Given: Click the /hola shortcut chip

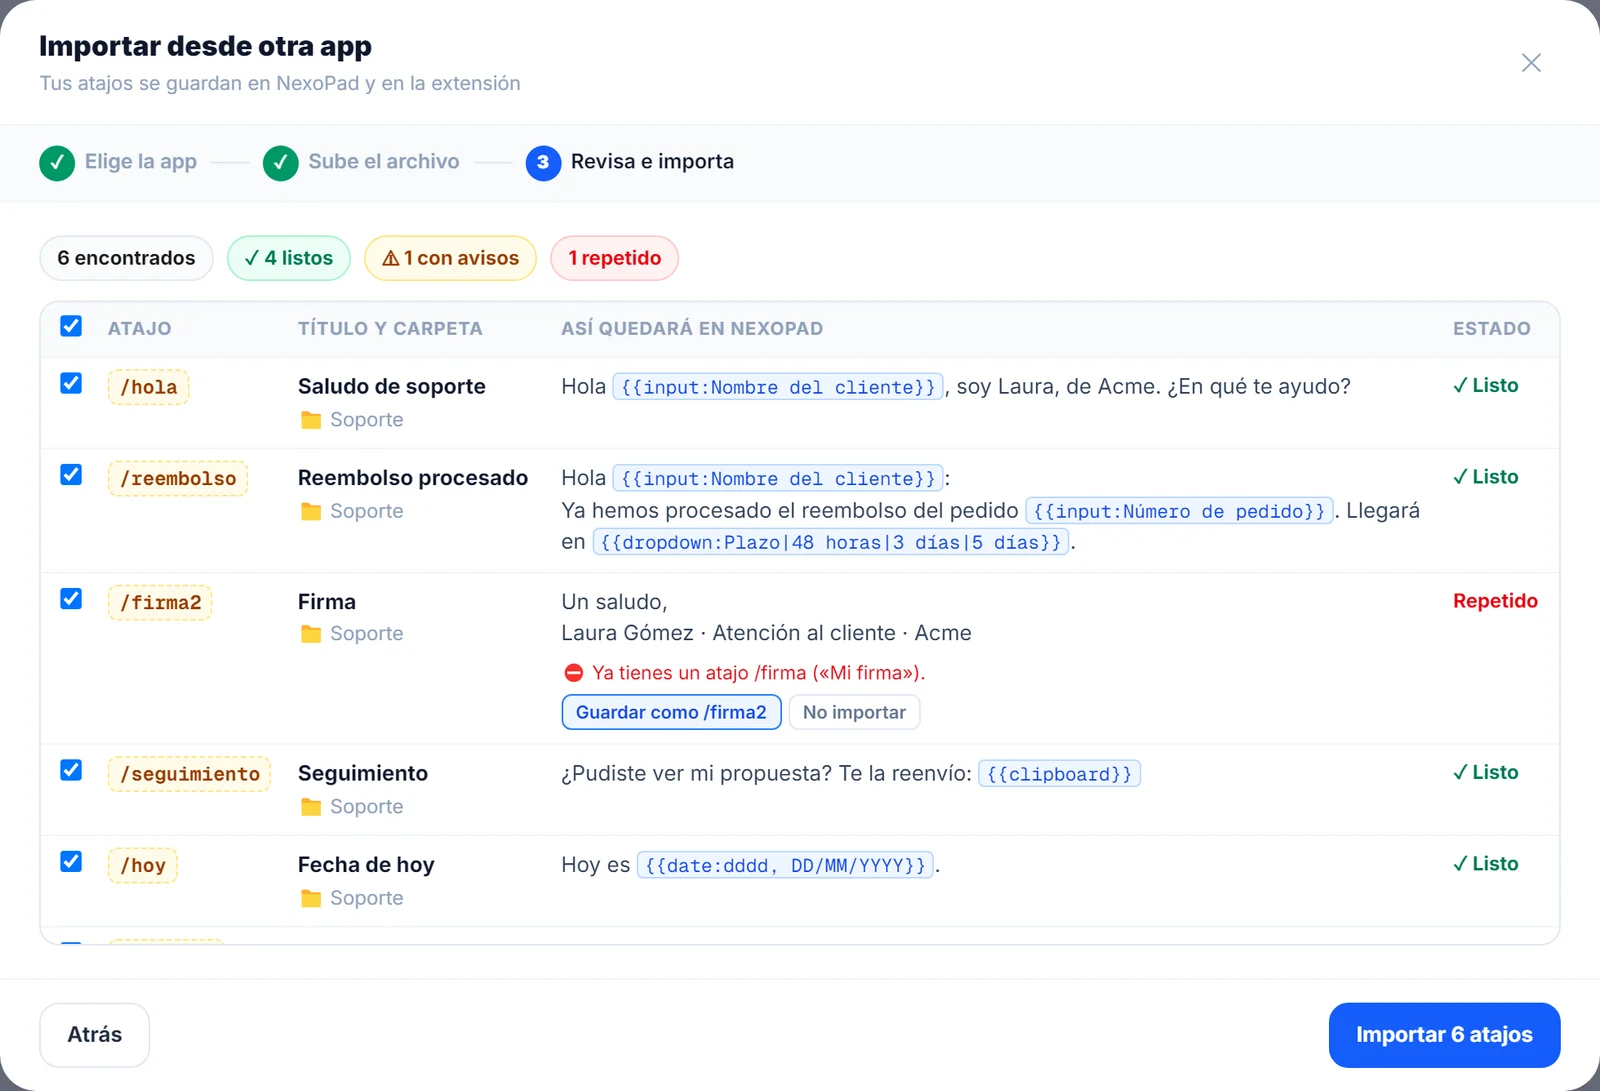Looking at the screenshot, I should pos(148,387).
